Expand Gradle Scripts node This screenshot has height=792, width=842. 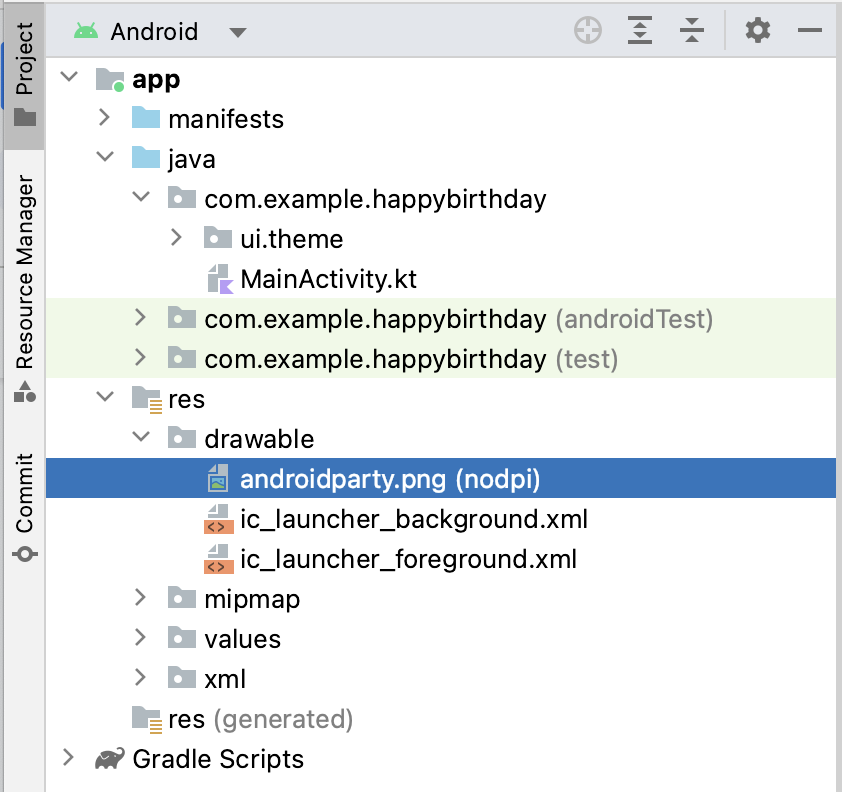click(x=68, y=759)
